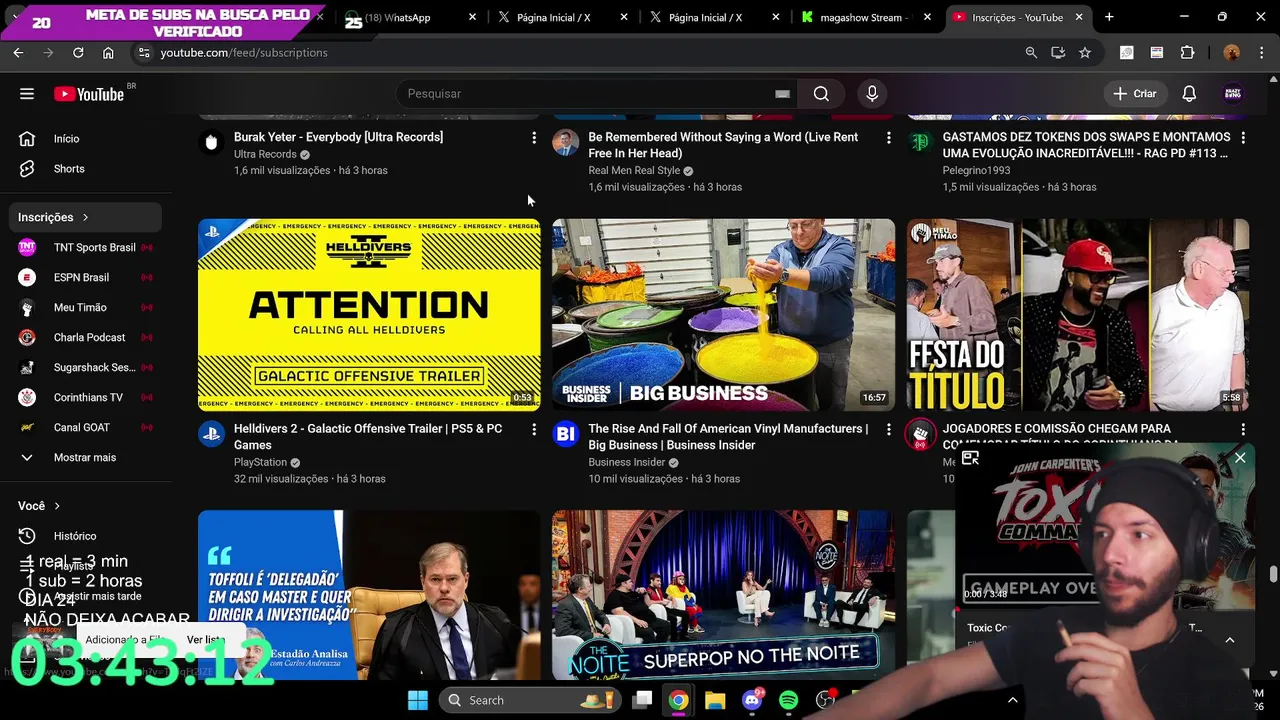Viewport: 1280px width, 720px height.
Task: Open the on-screen keyboard in the search box
Action: pos(782,94)
